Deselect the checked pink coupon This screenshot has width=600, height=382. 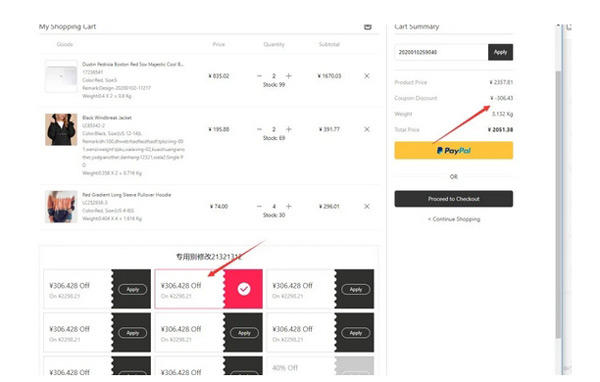[x=244, y=289]
